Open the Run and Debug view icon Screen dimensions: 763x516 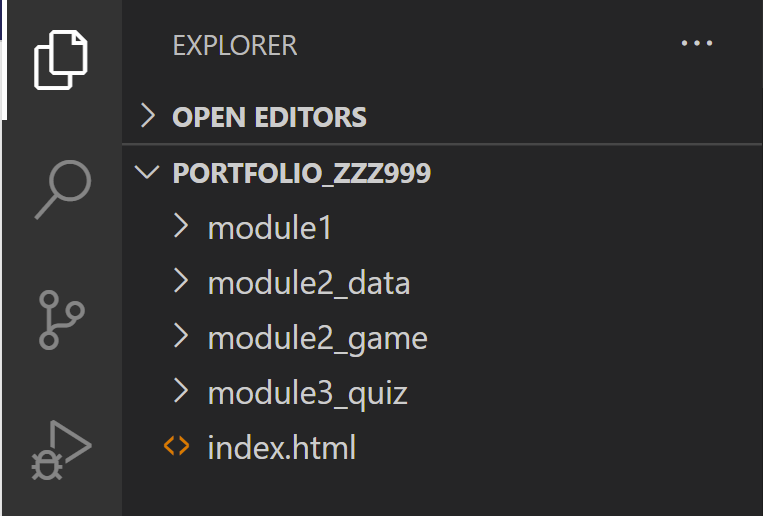point(61,450)
